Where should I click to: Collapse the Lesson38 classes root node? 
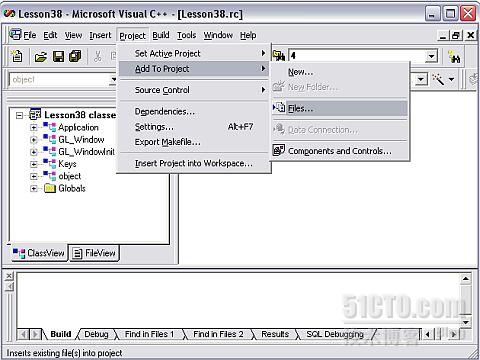(19, 115)
